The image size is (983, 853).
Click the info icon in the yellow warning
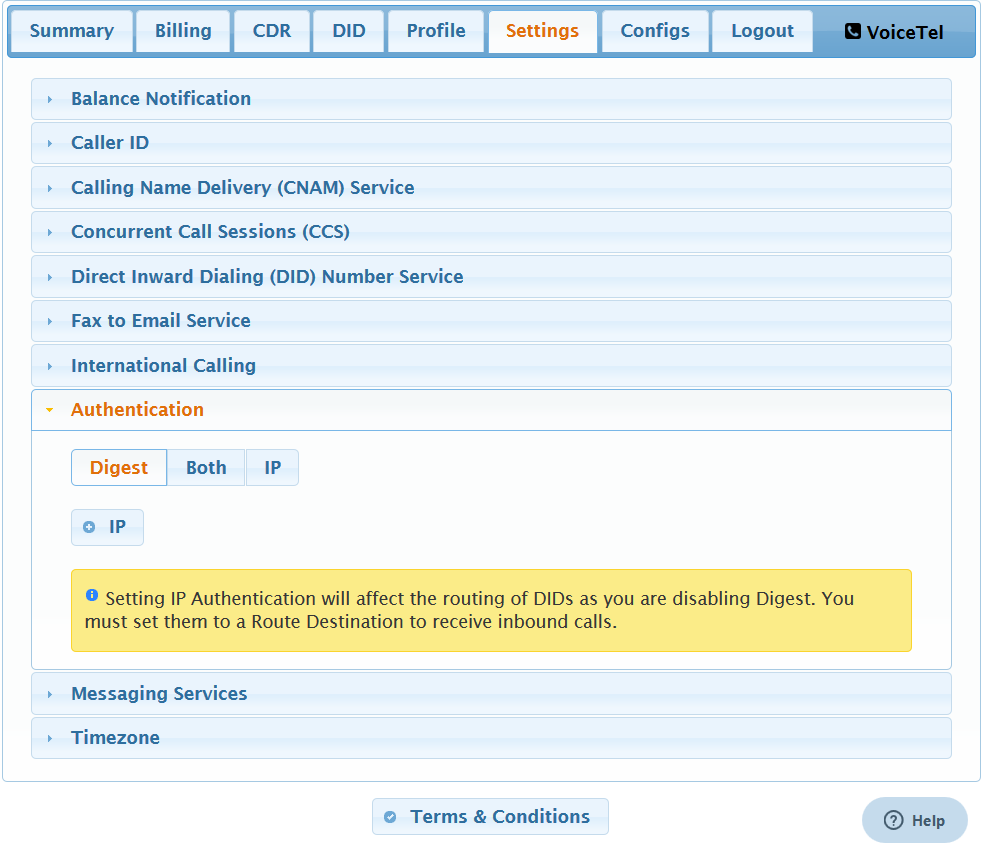click(x=92, y=595)
